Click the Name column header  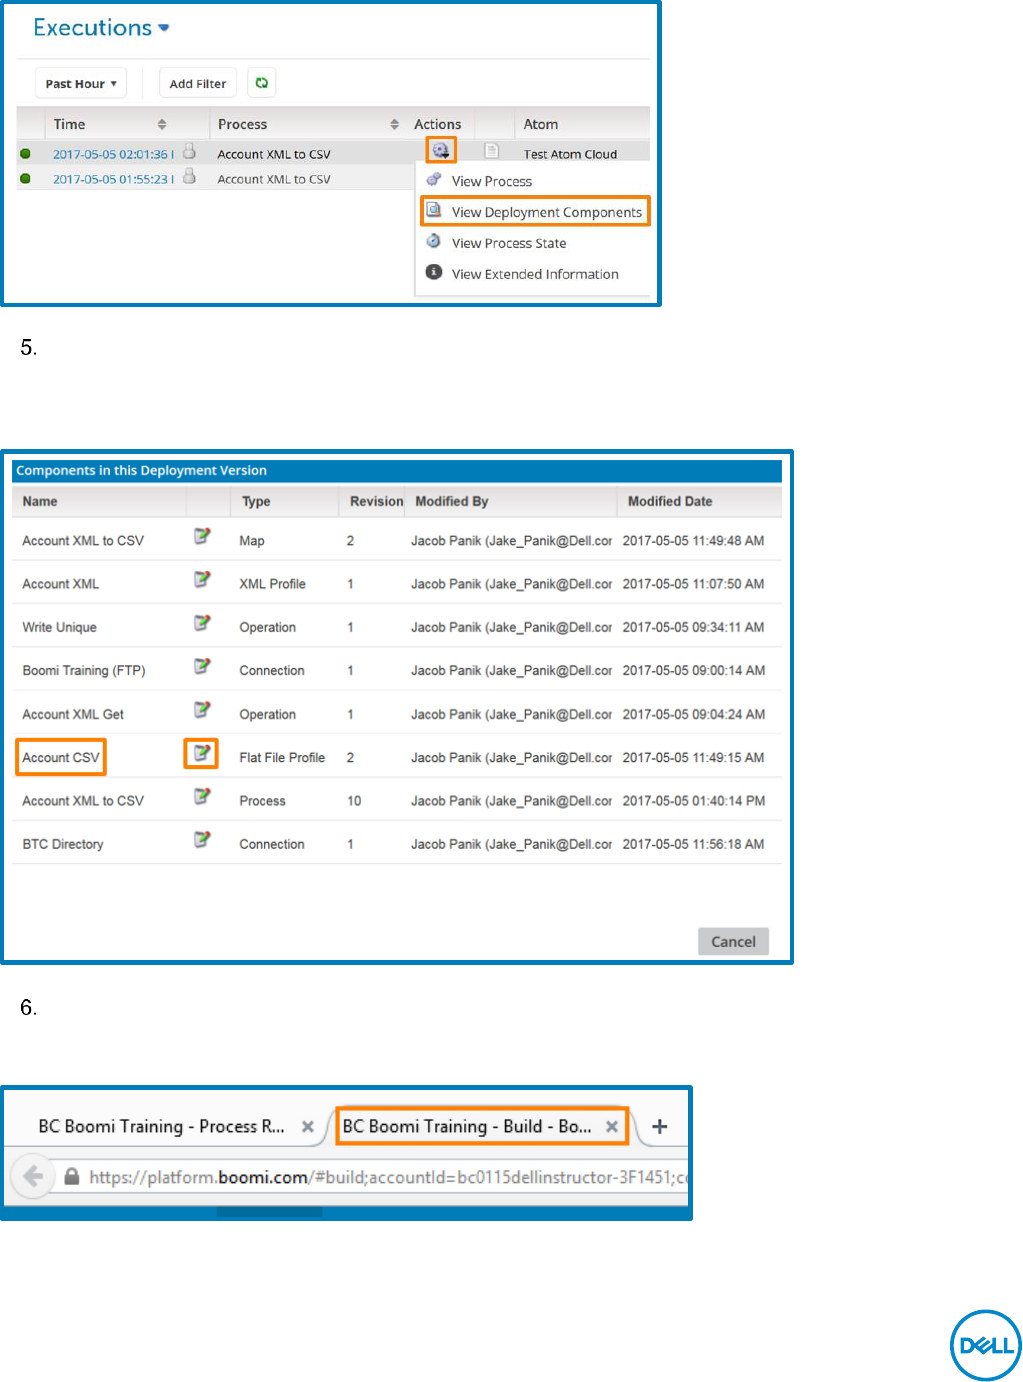click(40, 501)
